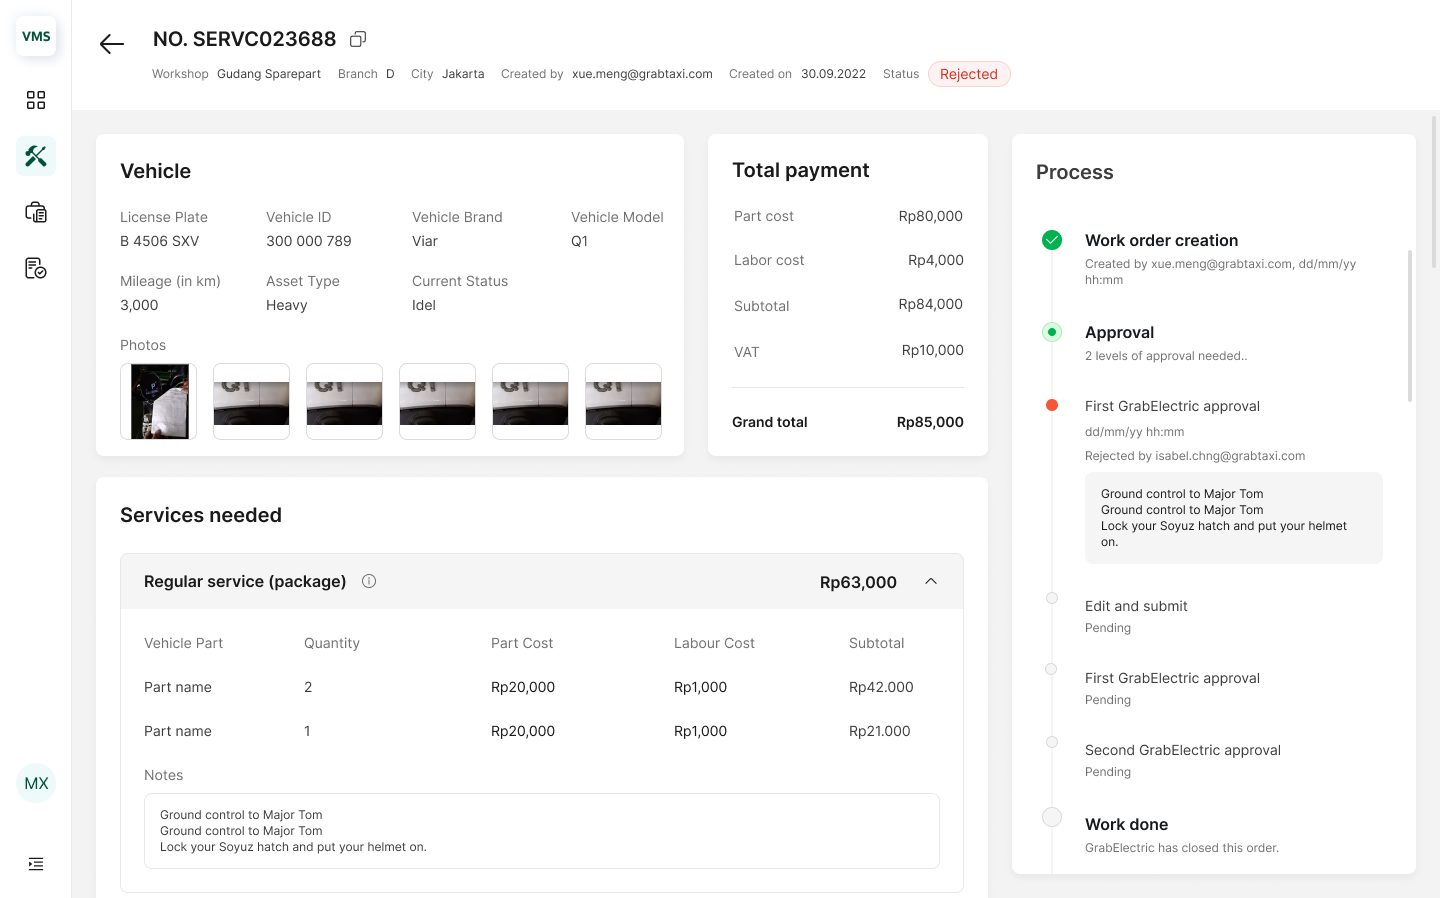Select the wrench and hammer service icon
This screenshot has width=1440, height=898.
[x=36, y=156]
